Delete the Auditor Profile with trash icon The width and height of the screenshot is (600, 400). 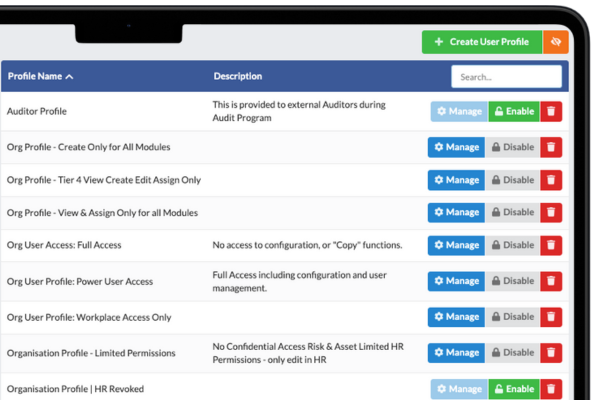coord(551,112)
